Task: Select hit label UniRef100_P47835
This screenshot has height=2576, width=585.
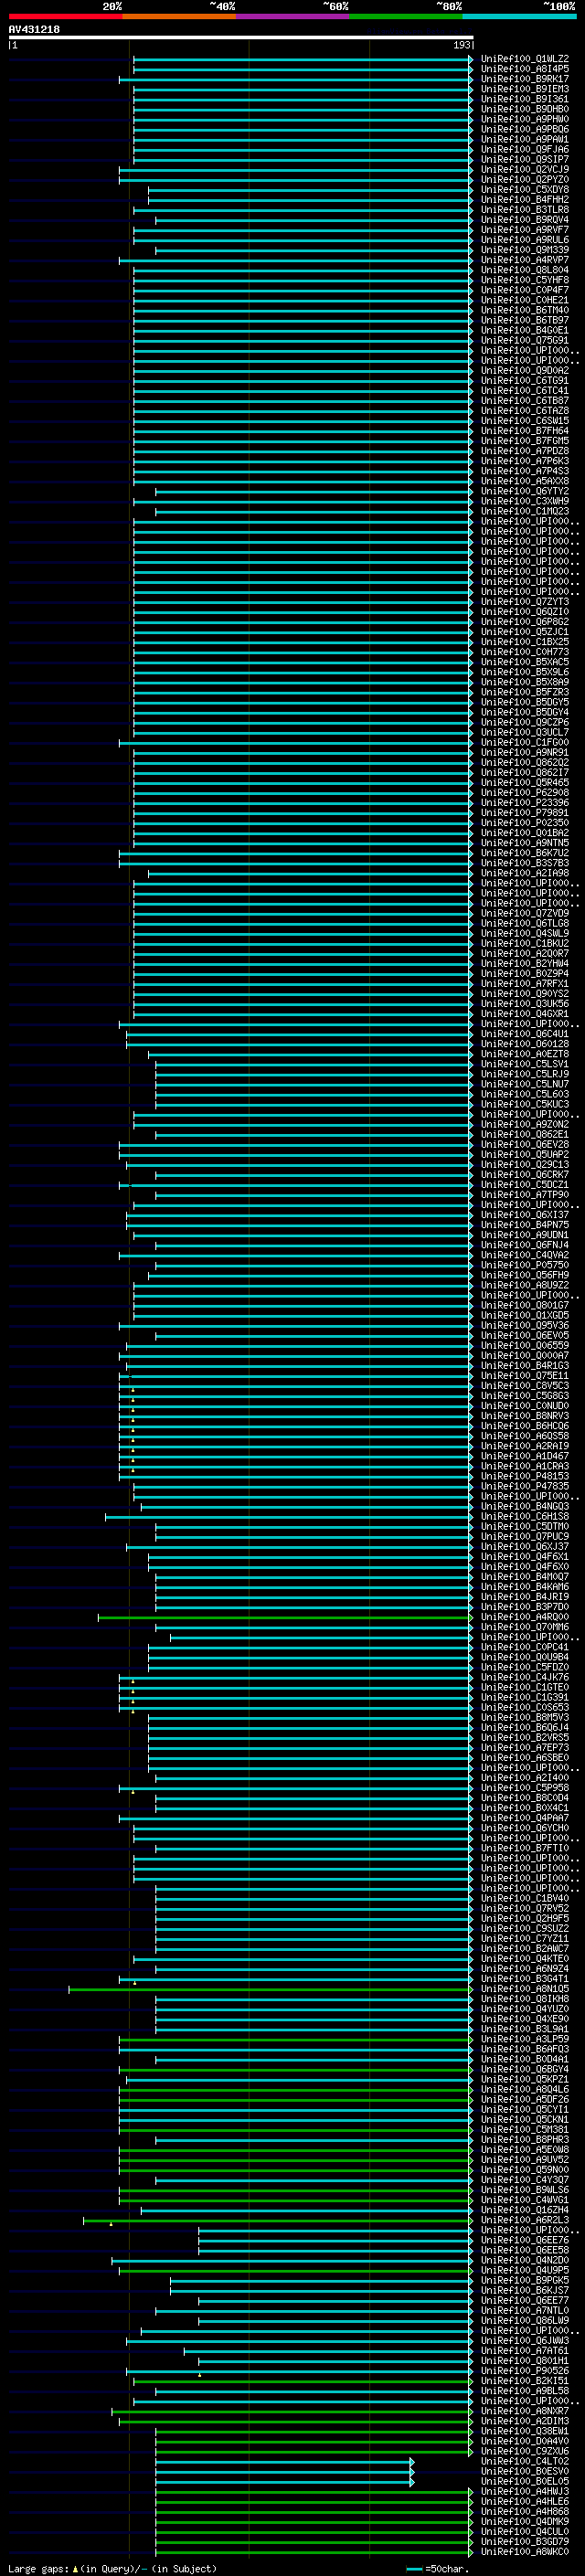Action: (x=524, y=1487)
